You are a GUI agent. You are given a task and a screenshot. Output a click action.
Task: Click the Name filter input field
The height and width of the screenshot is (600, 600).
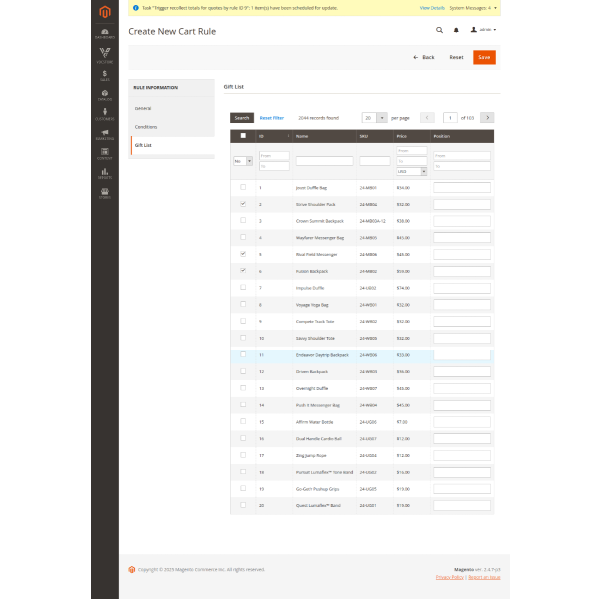(324, 160)
